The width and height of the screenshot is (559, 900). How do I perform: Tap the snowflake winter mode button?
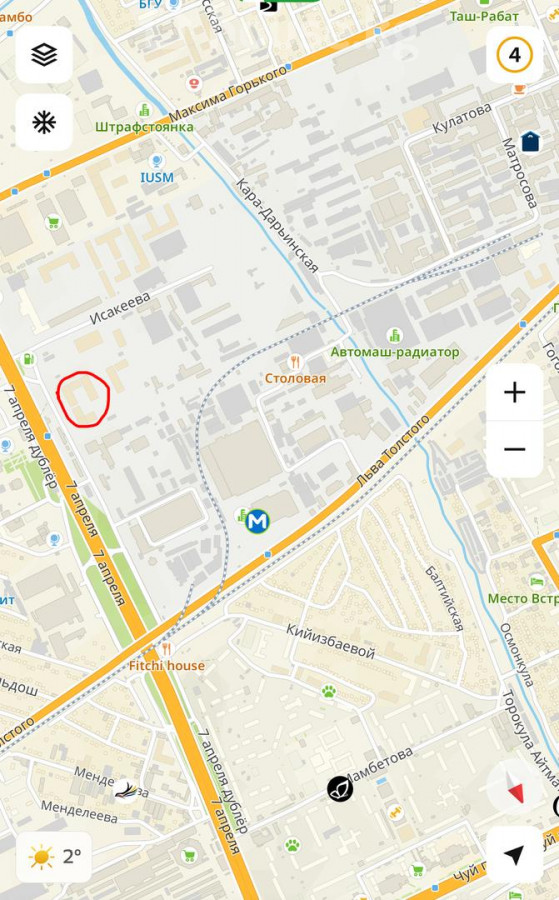tap(44, 122)
